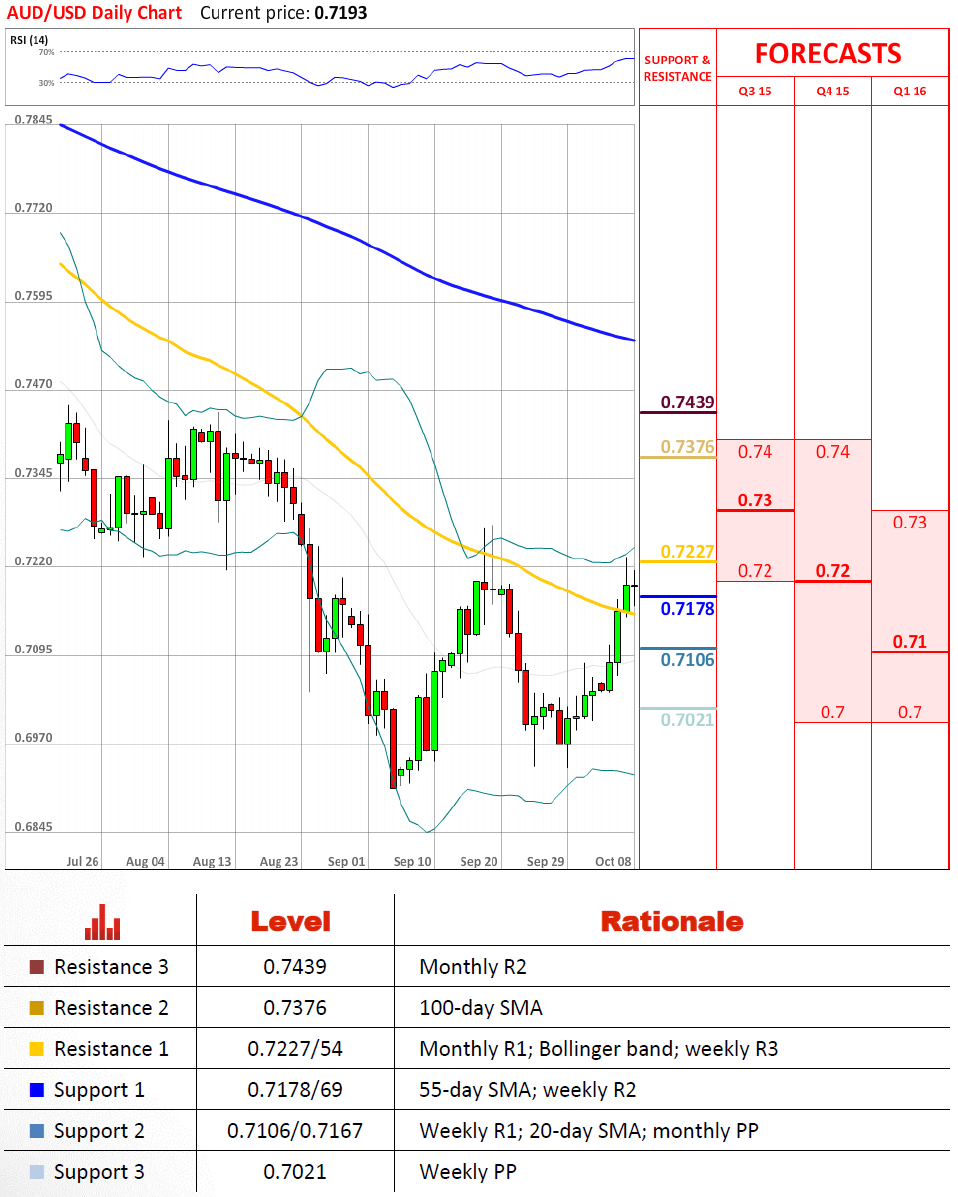Image resolution: width=958 pixels, height=1197 pixels.
Task: Click the Level column header
Action: click(291, 921)
